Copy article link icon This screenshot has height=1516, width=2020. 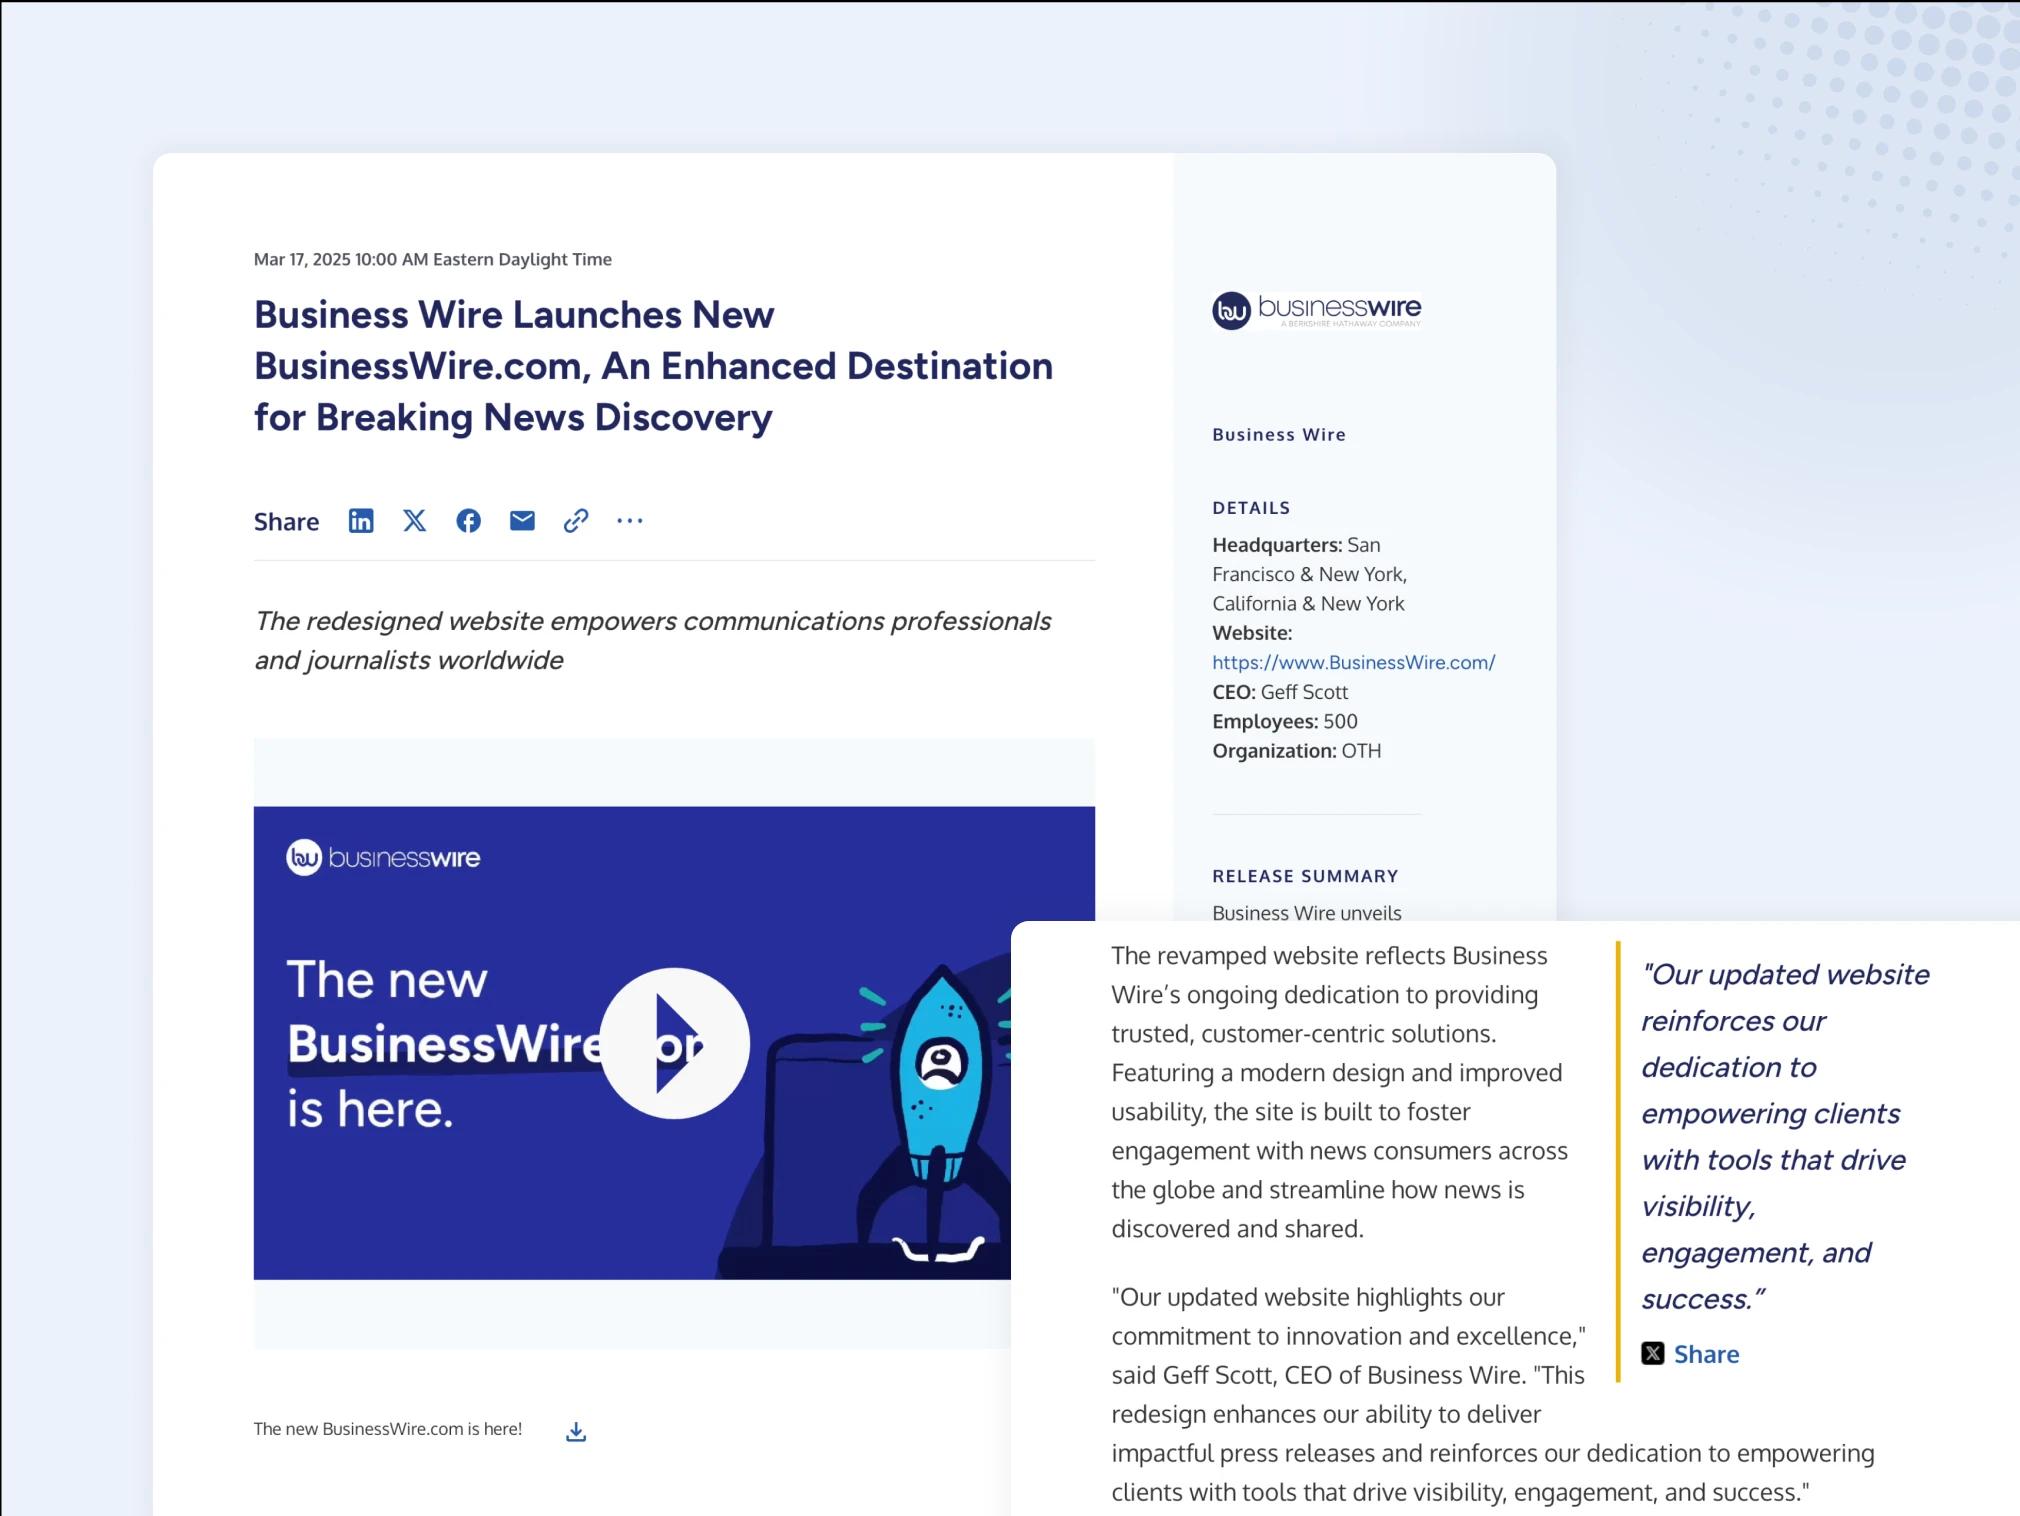(575, 521)
